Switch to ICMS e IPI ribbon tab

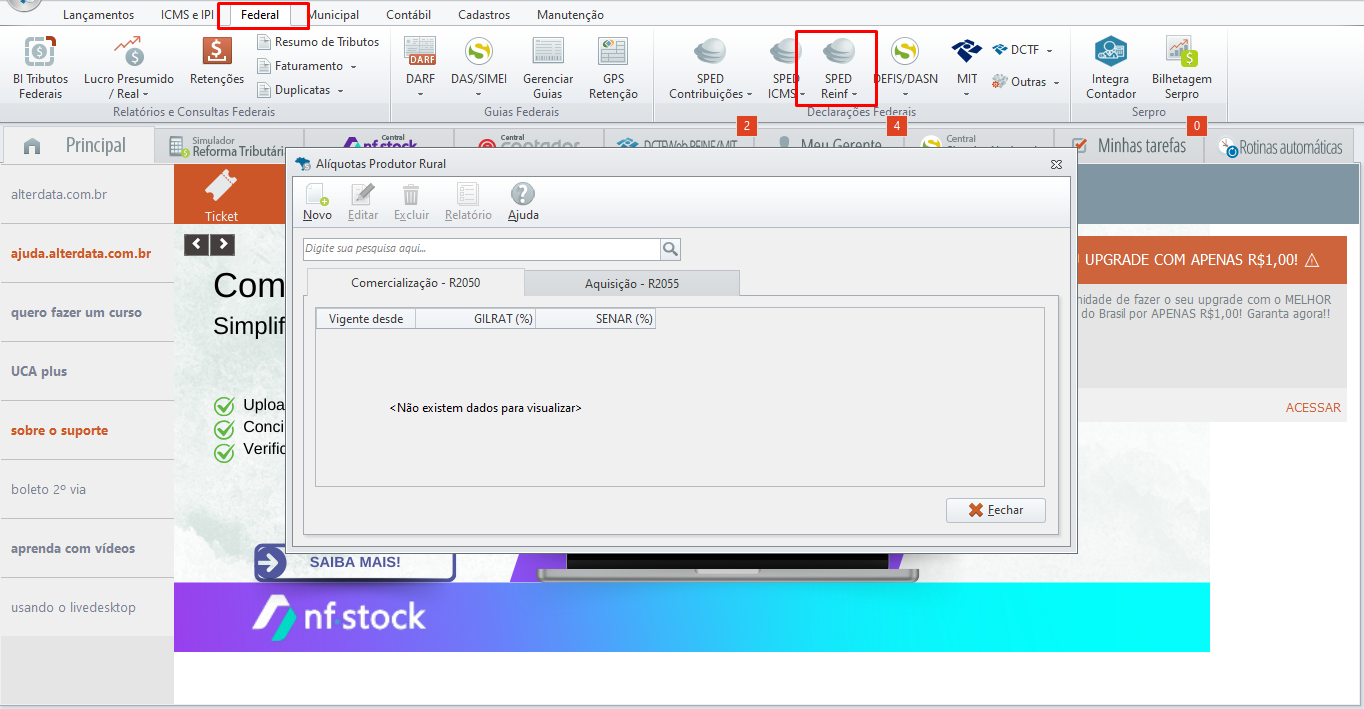(187, 15)
